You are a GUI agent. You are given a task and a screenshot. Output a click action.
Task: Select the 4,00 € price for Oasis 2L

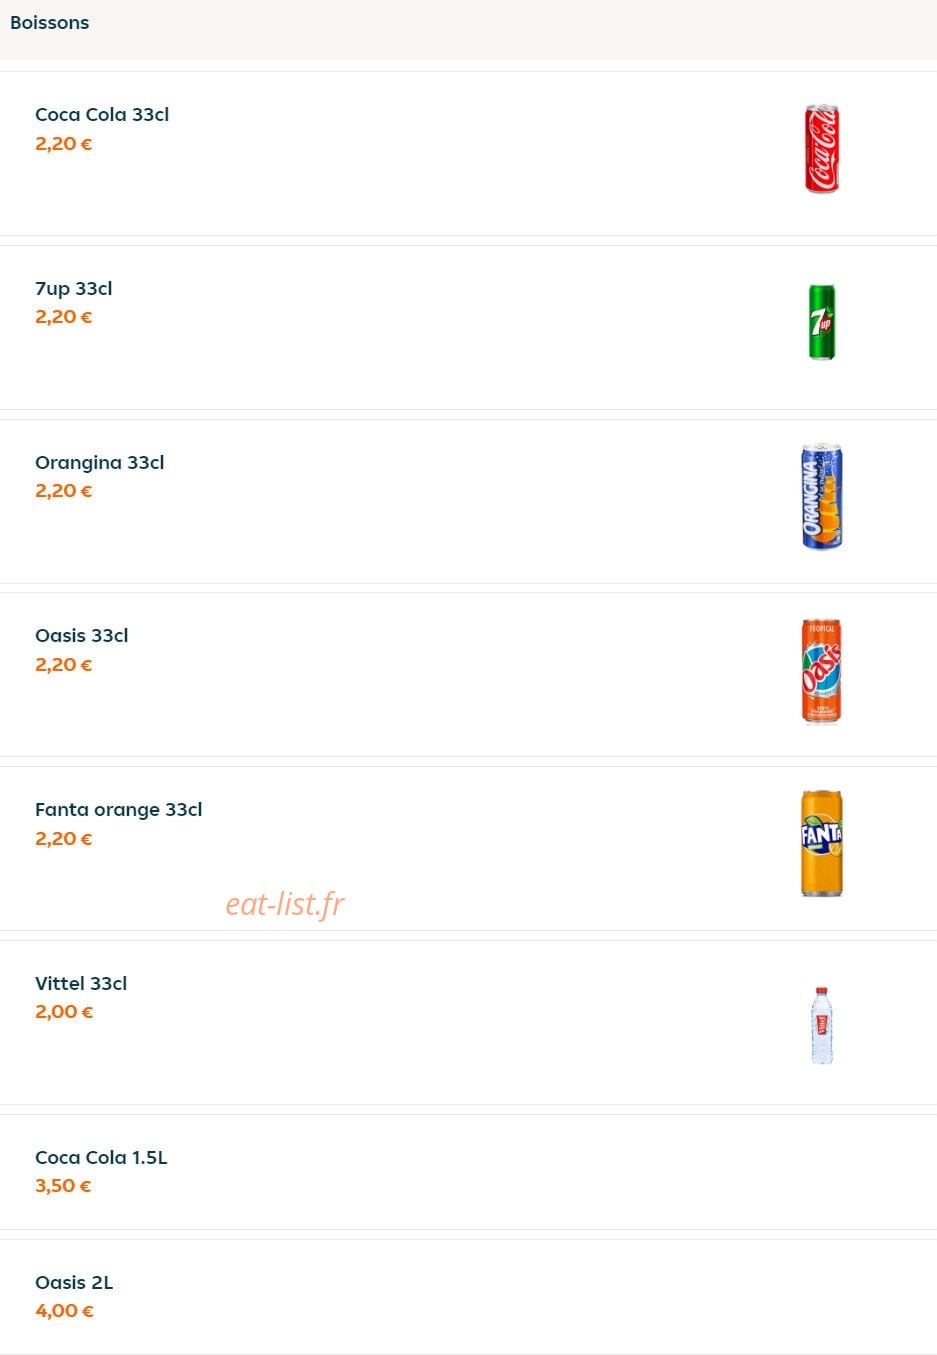(x=64, y=1311)
